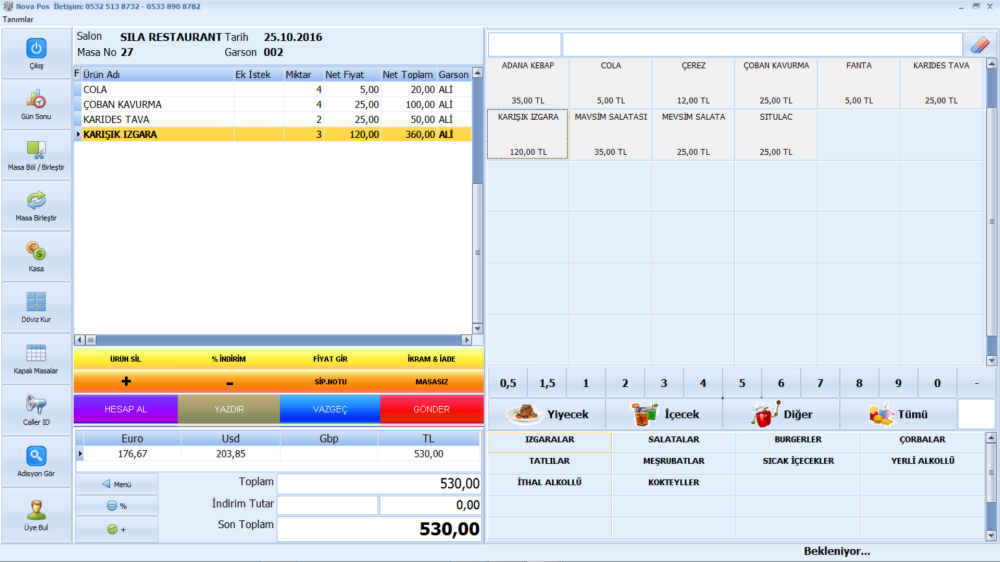Screen dimensions: 1000x562
Task: Open the Kasa cash register icon
Action: pyautogui.click(x=36, y=252)
